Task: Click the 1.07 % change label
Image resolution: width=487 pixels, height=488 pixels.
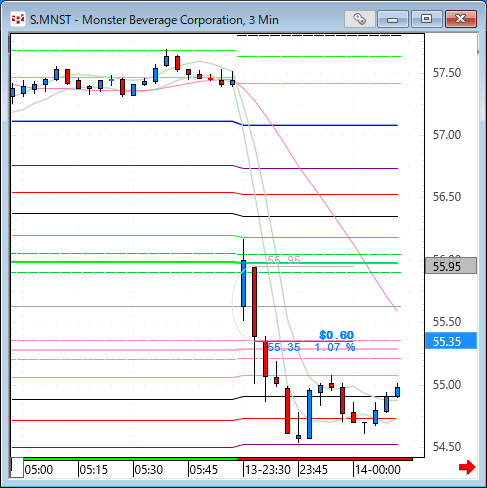Action: click(335, 347)
